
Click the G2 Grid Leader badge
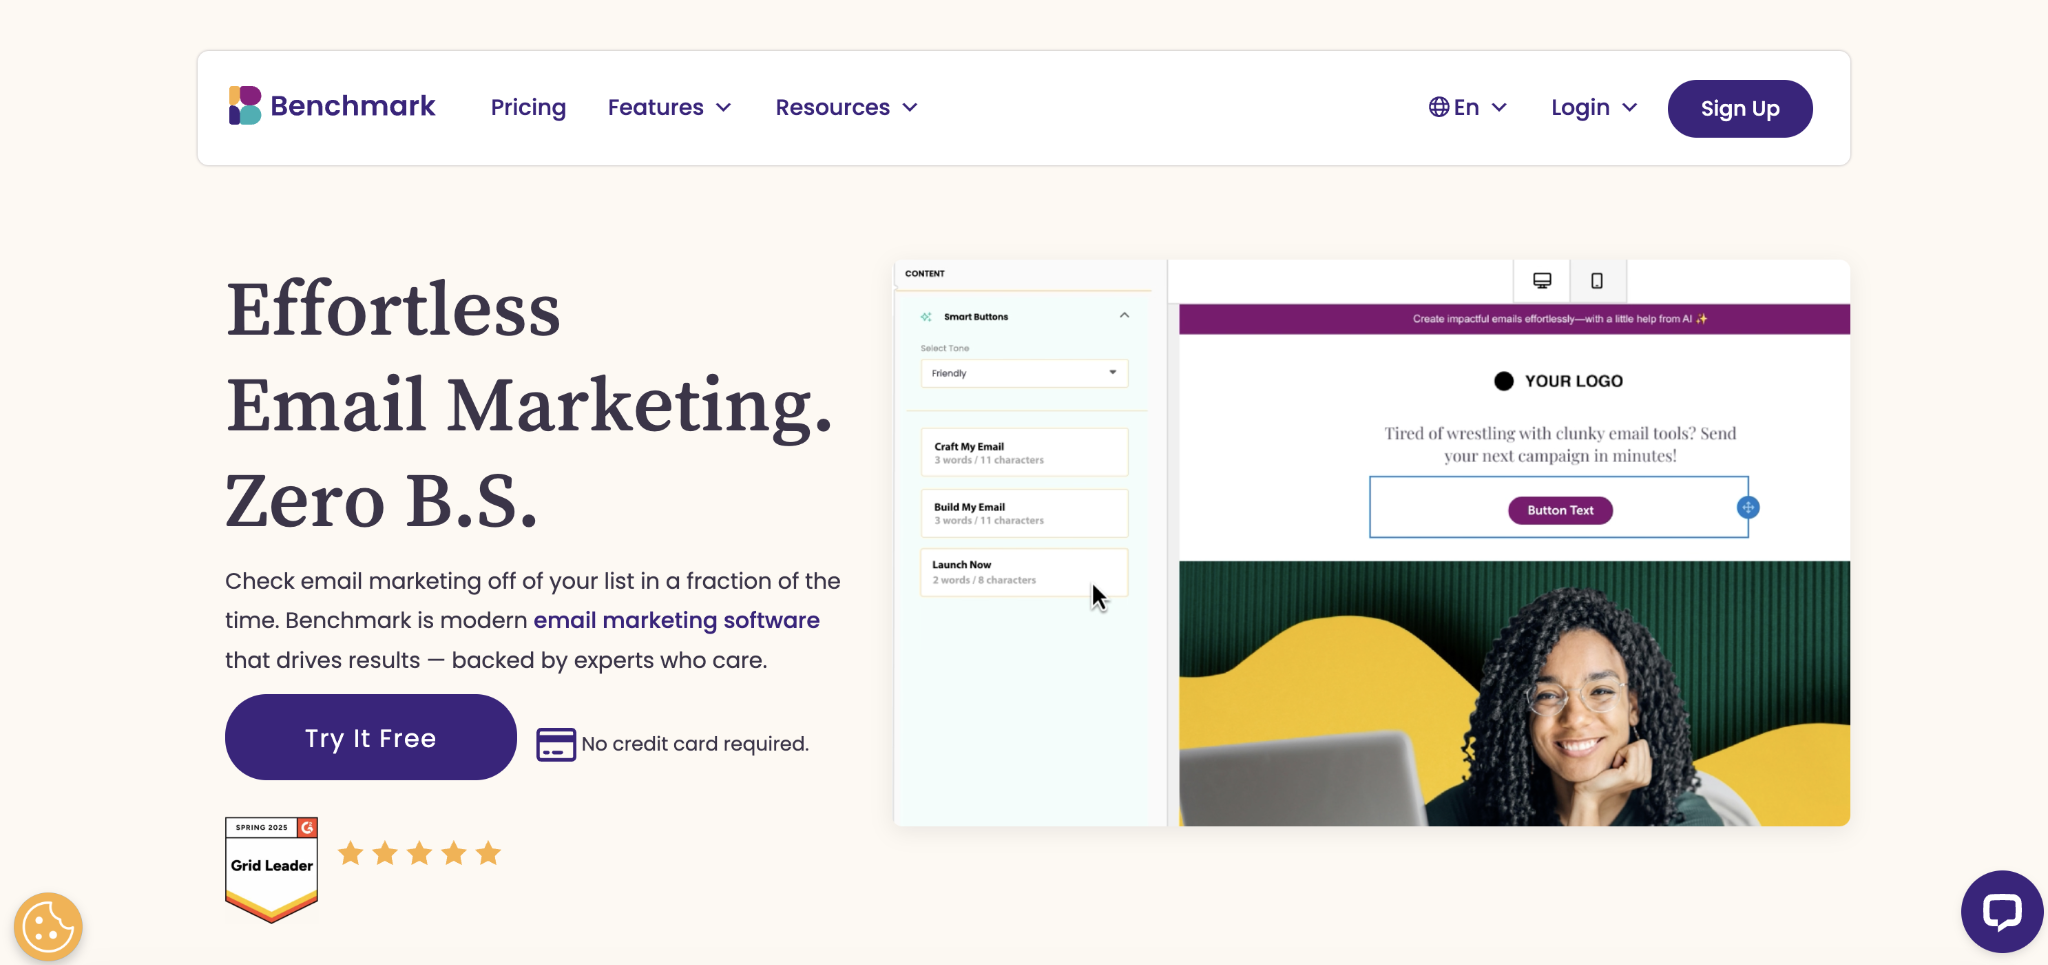point(271,867)
